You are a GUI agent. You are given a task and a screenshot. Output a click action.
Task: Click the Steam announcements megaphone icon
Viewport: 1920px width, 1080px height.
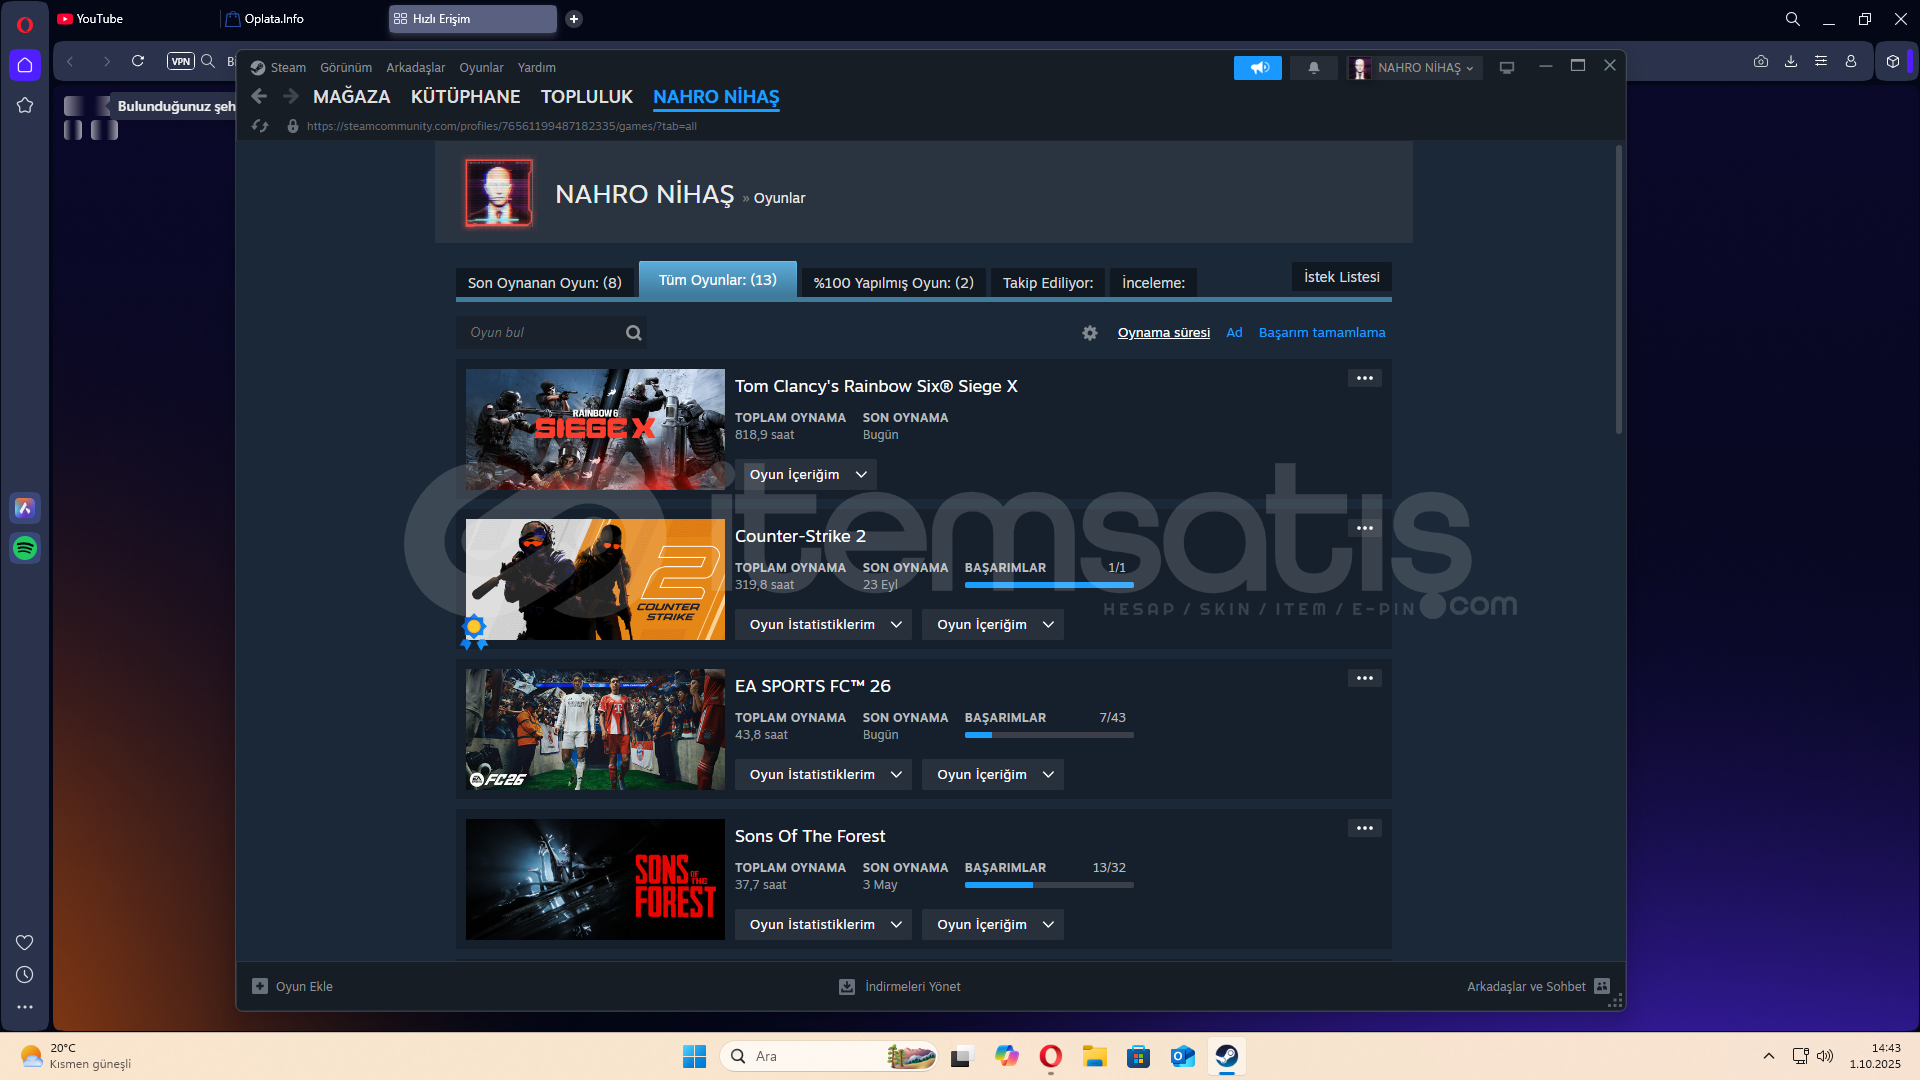point(1258,68)
